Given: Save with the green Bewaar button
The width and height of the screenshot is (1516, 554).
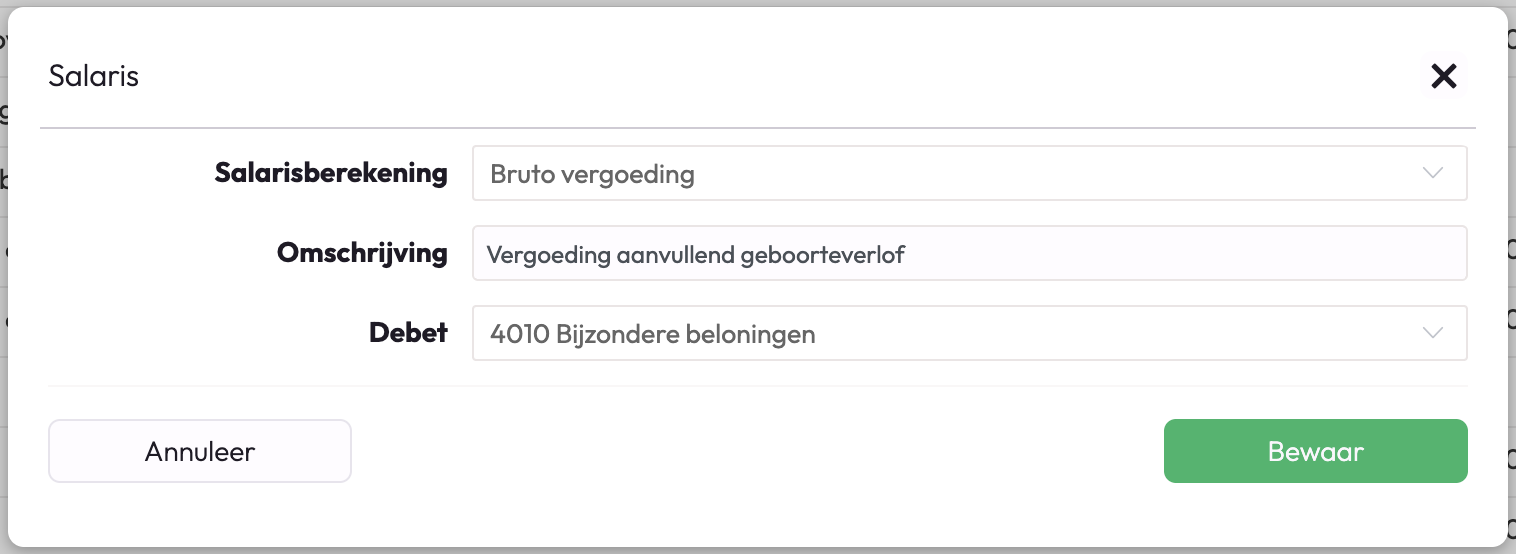Looking at the screenshot, I should point(1315,451).
